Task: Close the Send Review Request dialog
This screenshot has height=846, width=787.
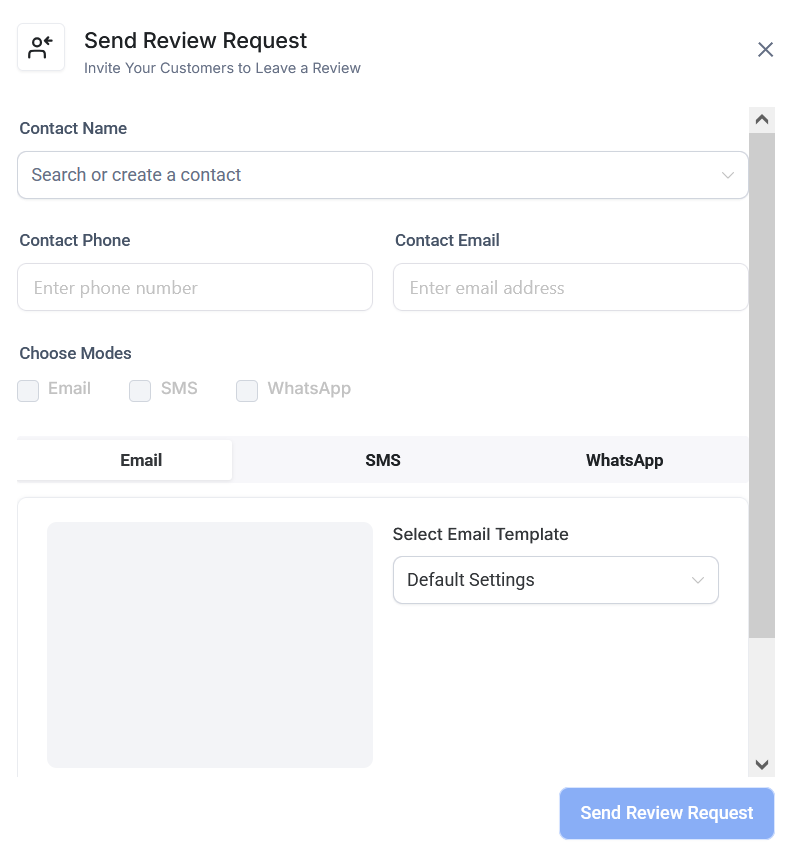Action: pyautogui.click(x=765, y=50)
